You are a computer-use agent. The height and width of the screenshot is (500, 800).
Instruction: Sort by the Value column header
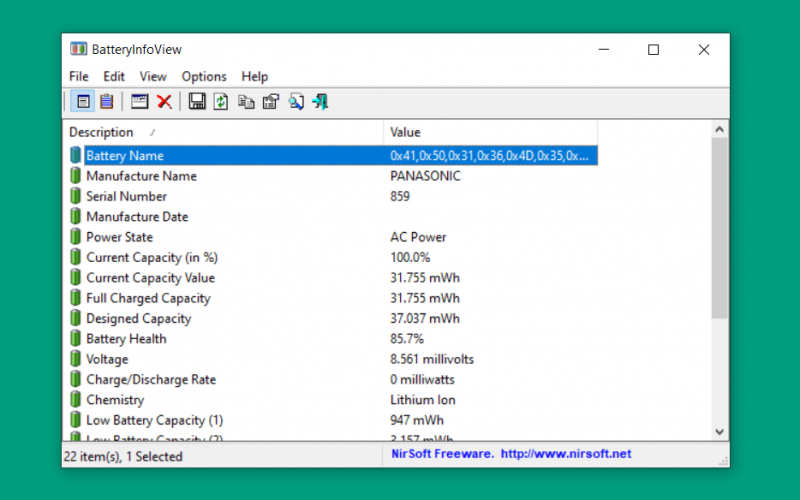coord(490,132)
